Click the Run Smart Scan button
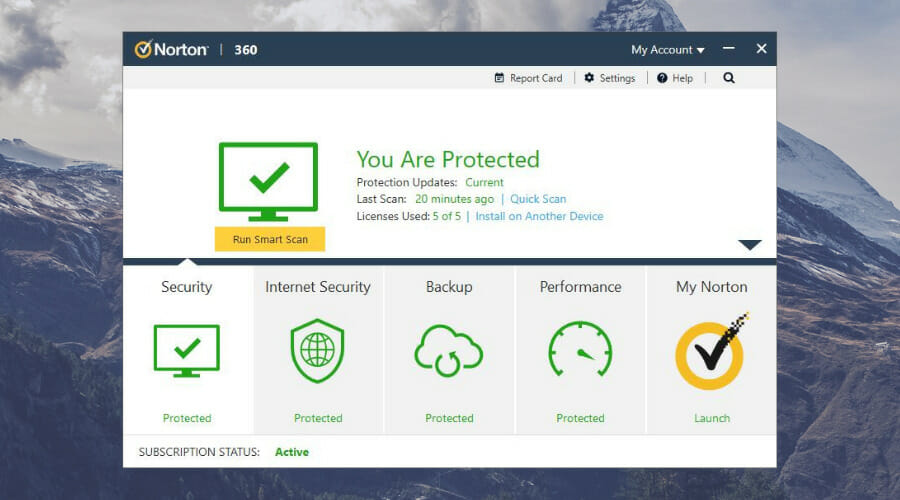Image resolution: width=900 pixels, height=500 pixels. pyautogui.click(x=270, y=239)
